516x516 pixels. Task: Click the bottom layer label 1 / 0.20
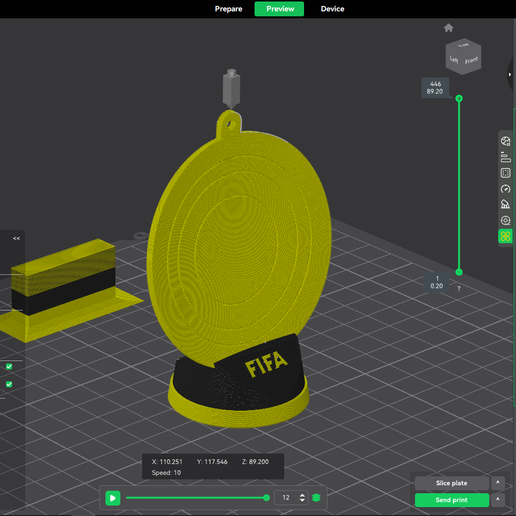click(x=436, y=282)
